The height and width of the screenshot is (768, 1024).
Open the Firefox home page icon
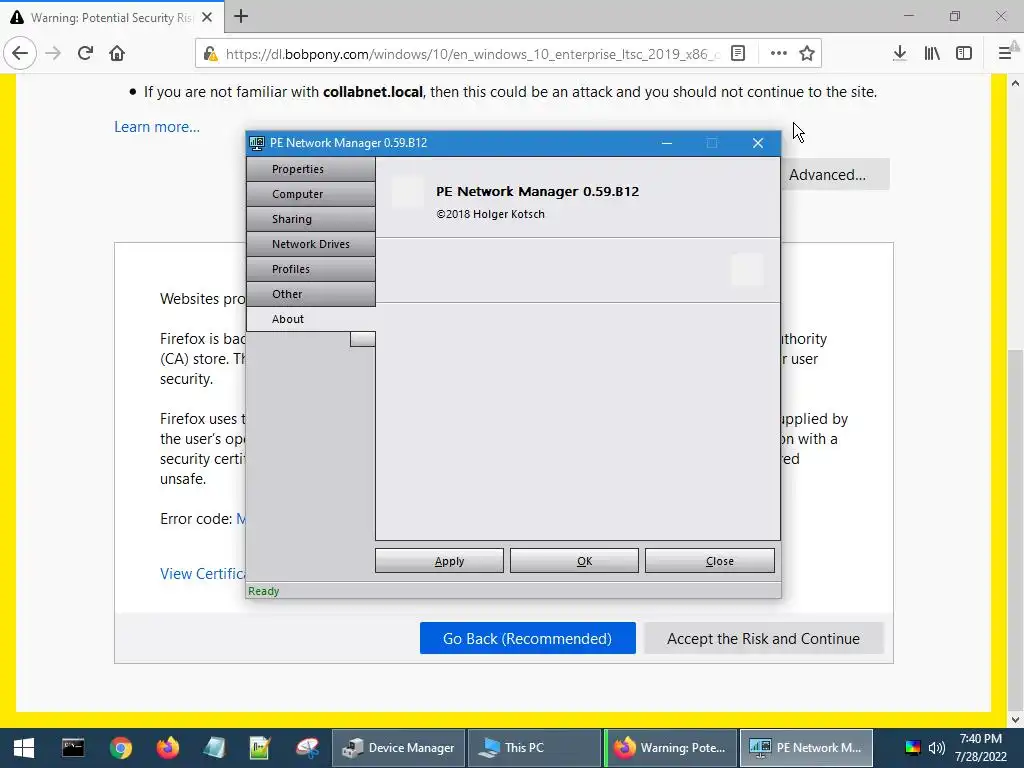point(117,54)
